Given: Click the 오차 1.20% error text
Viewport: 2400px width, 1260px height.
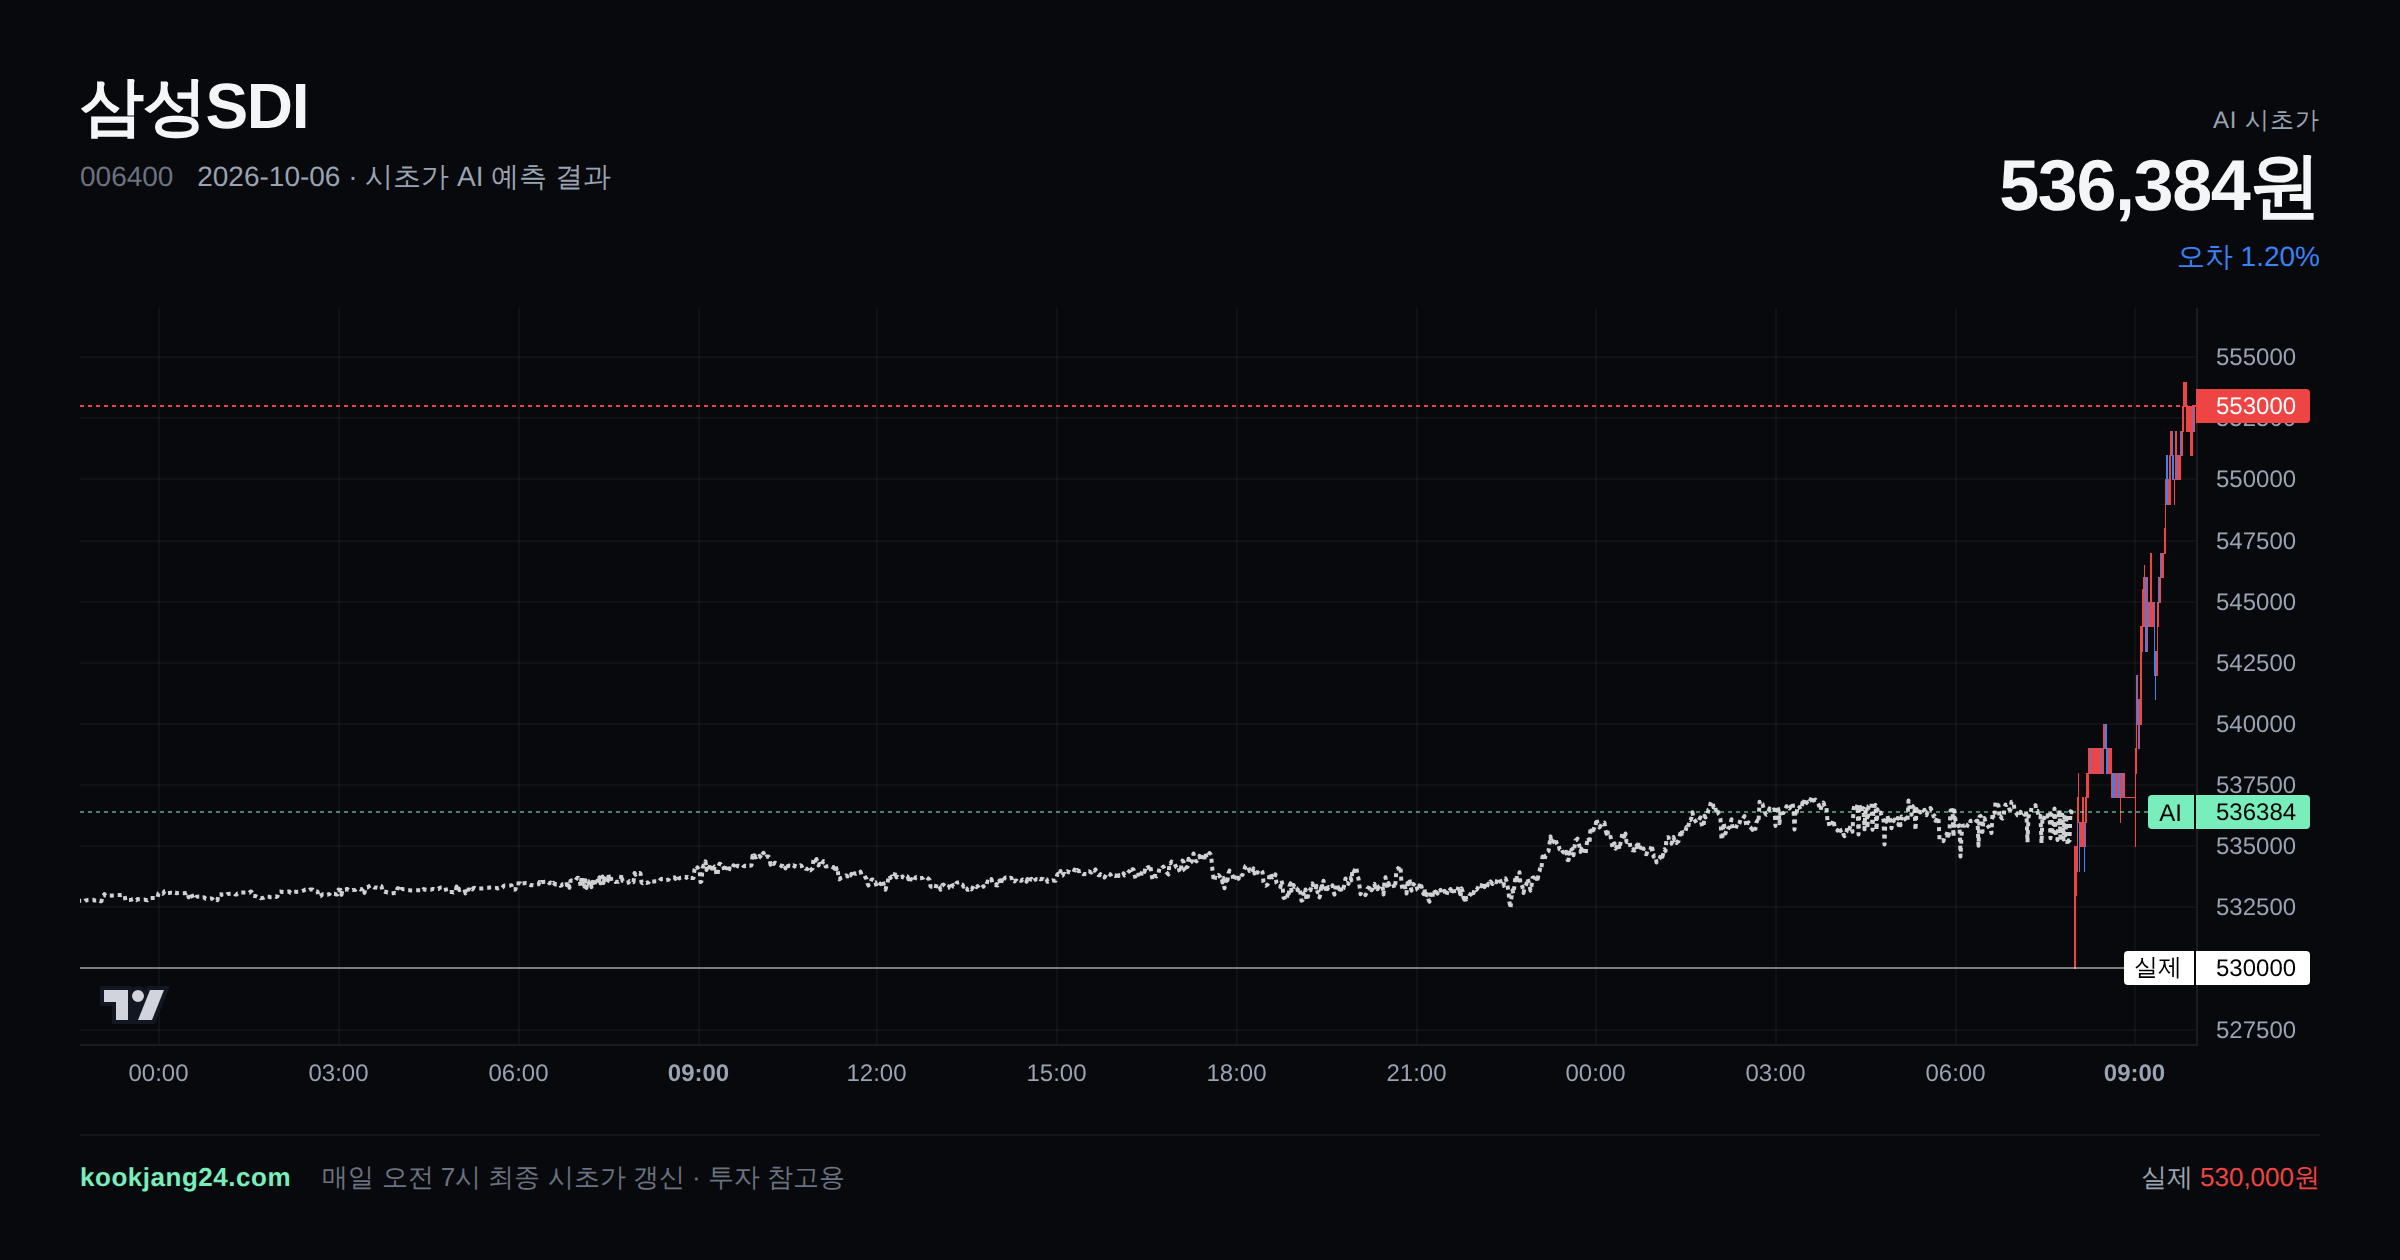Looking at the screenshot, I should click(2248, 257).
